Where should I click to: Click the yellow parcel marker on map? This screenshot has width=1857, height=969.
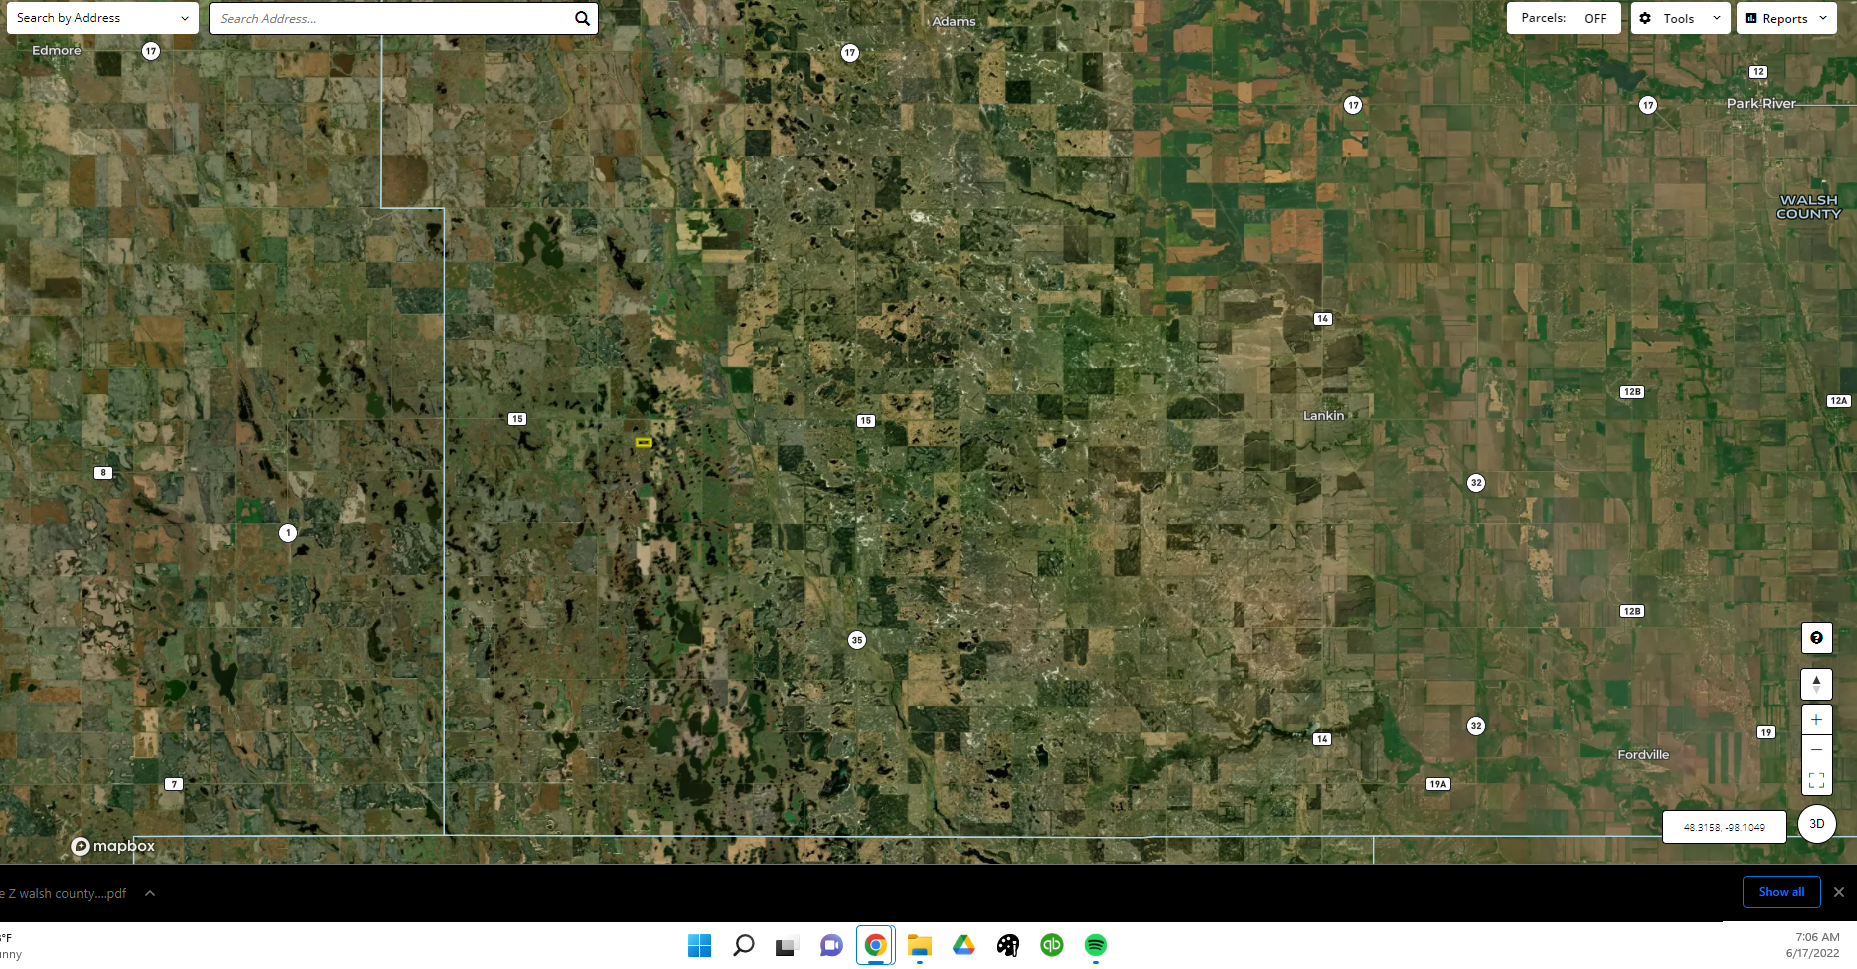[x=644, y=442]
